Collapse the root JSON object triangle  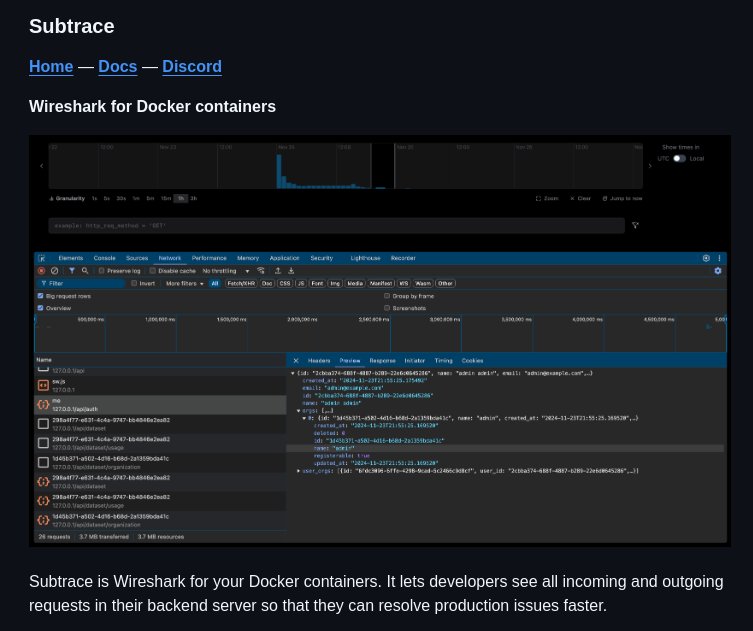pos(293,373)
